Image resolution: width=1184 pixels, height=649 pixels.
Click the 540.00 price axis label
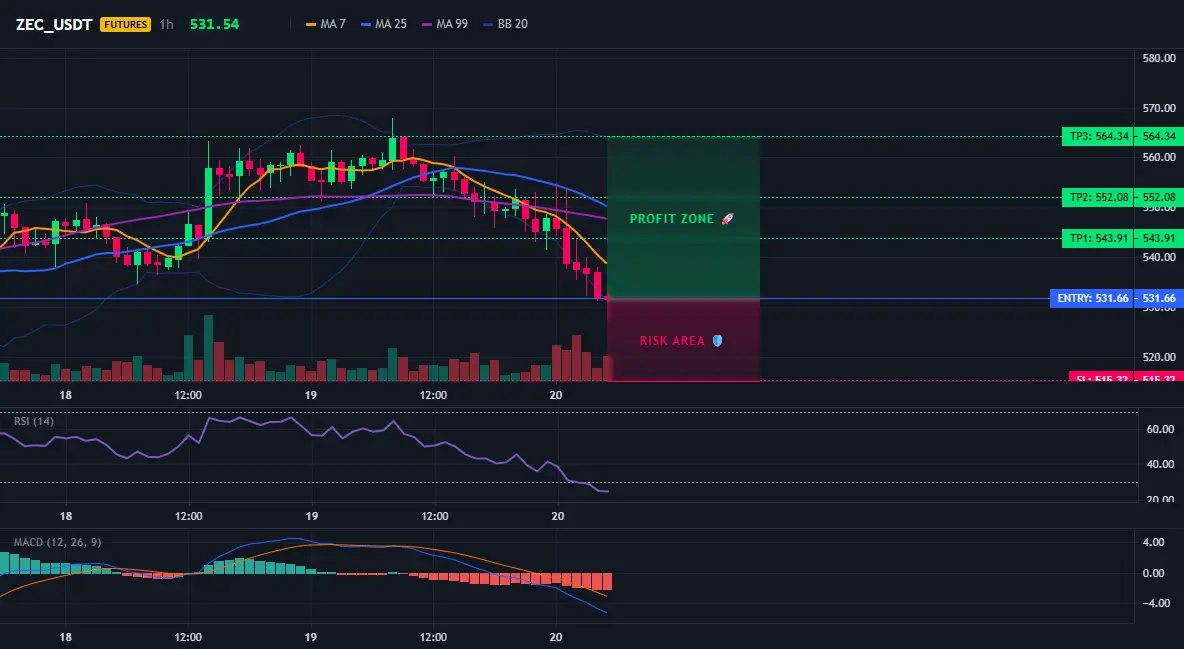tap(1158, 257)
